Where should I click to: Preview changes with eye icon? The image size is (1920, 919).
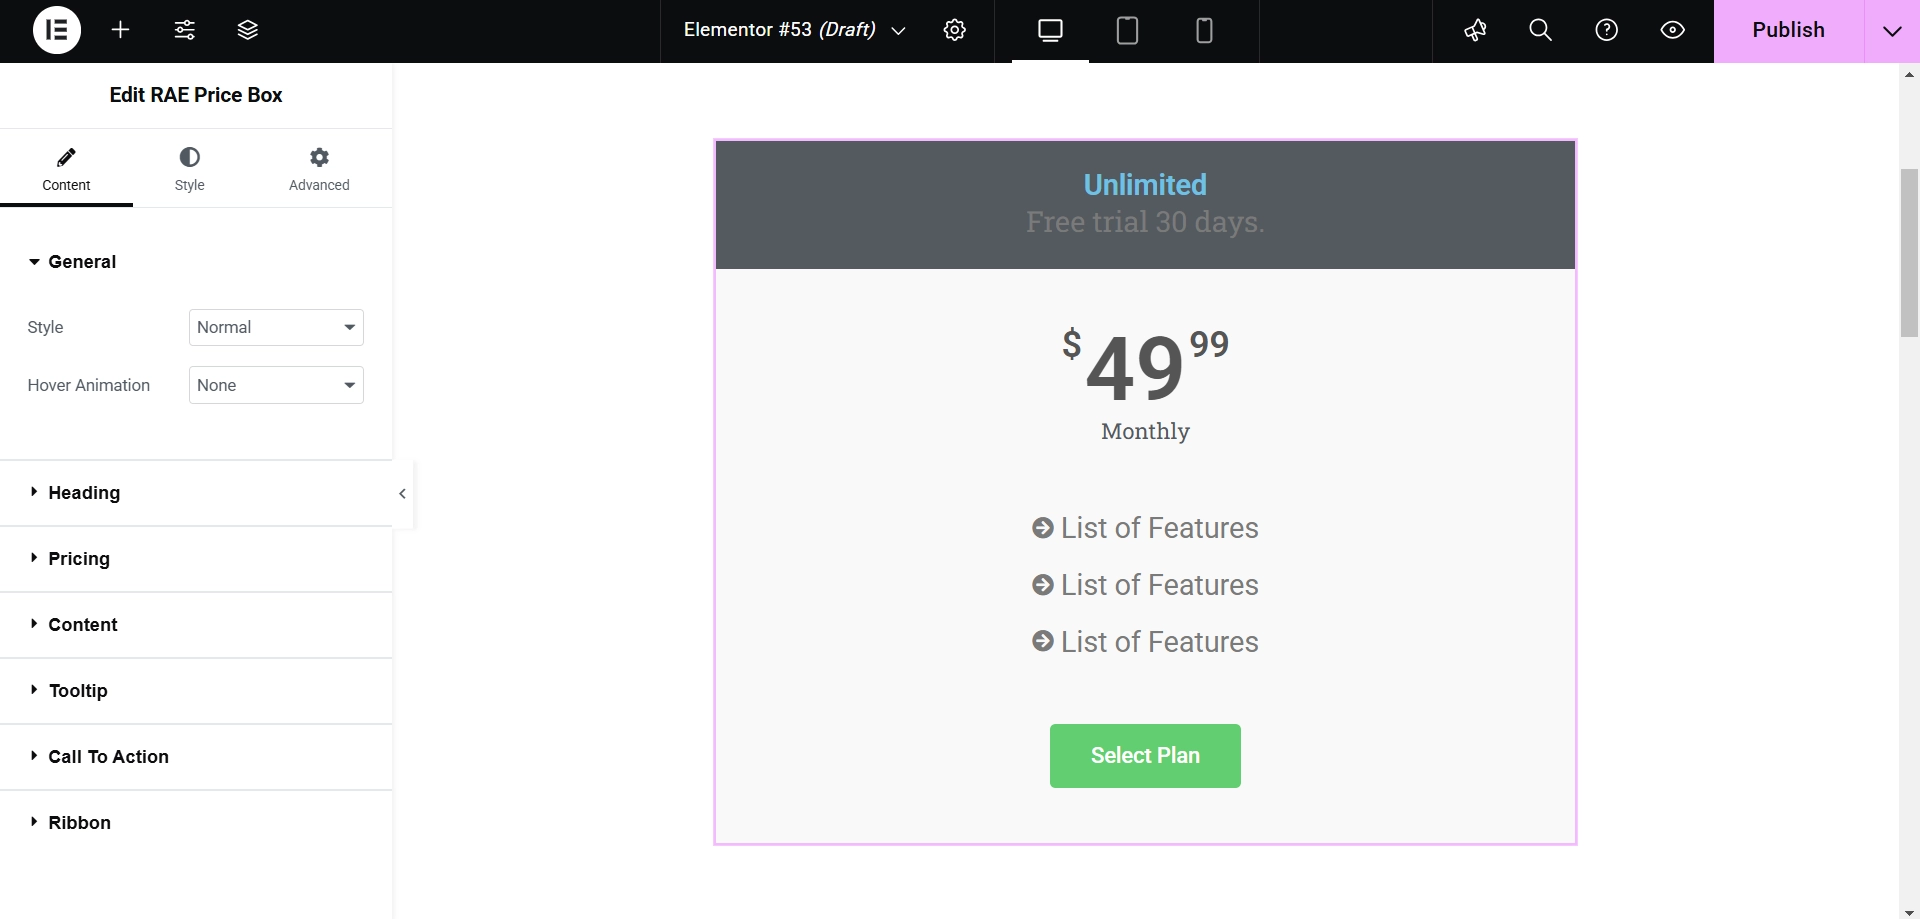point(1673,30)
